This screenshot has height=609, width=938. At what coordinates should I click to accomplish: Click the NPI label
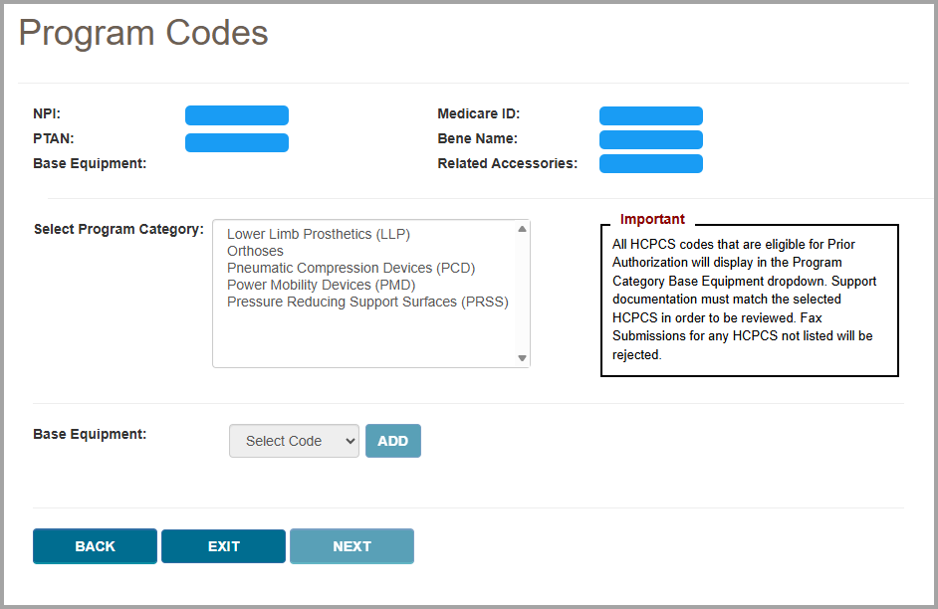47,114
